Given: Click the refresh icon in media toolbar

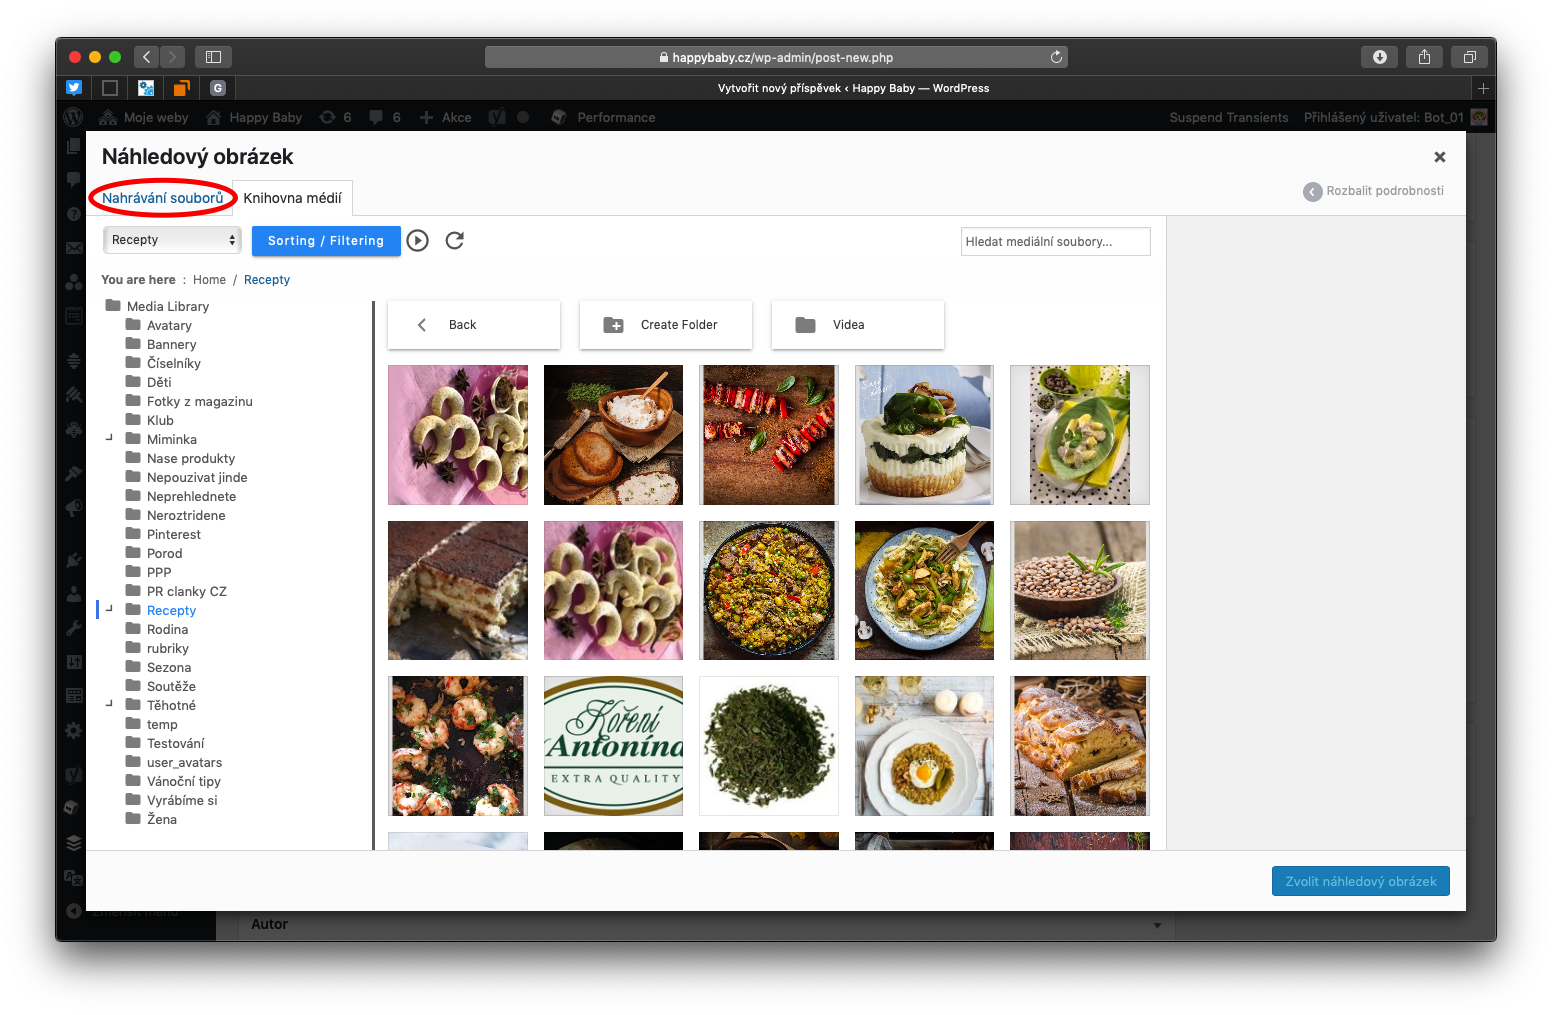Looking at the screenshot, I should [454, 241].
